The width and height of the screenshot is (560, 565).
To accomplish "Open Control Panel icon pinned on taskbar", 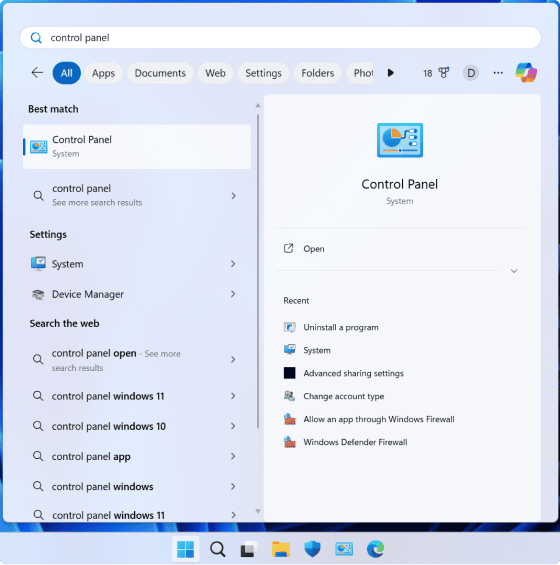I will pos(344,549).
